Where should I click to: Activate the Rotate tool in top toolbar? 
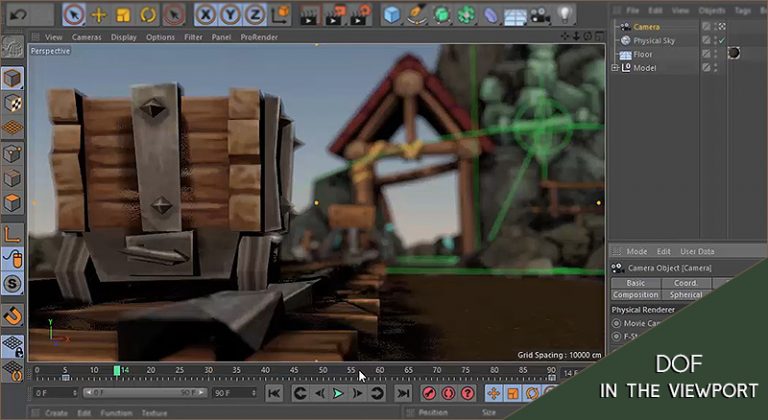(148, 15)
